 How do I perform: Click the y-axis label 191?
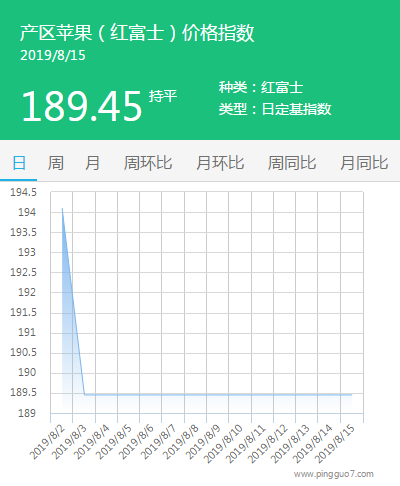pyautogui.click(x=27, y=332)
